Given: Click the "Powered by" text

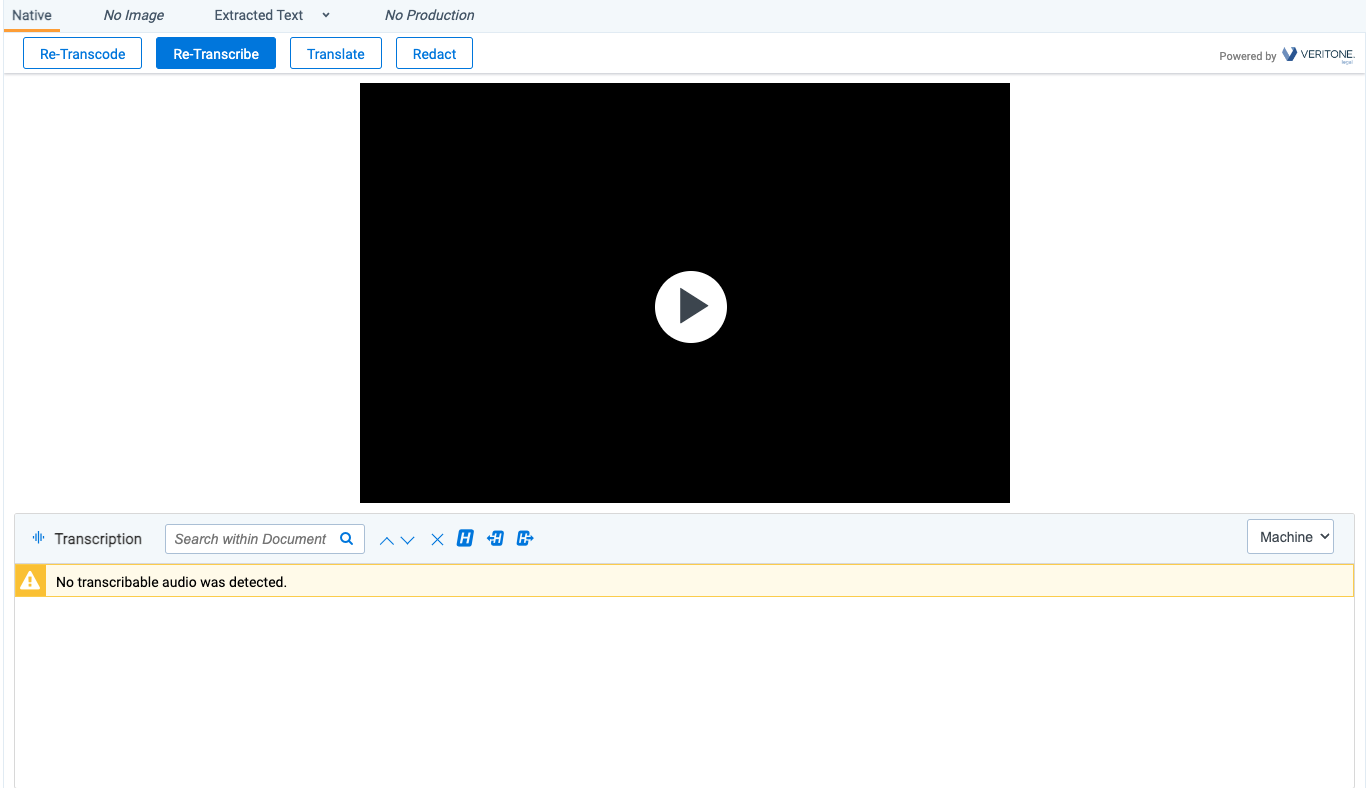Looking at the screenshot, I should [x=1247, y=56].
